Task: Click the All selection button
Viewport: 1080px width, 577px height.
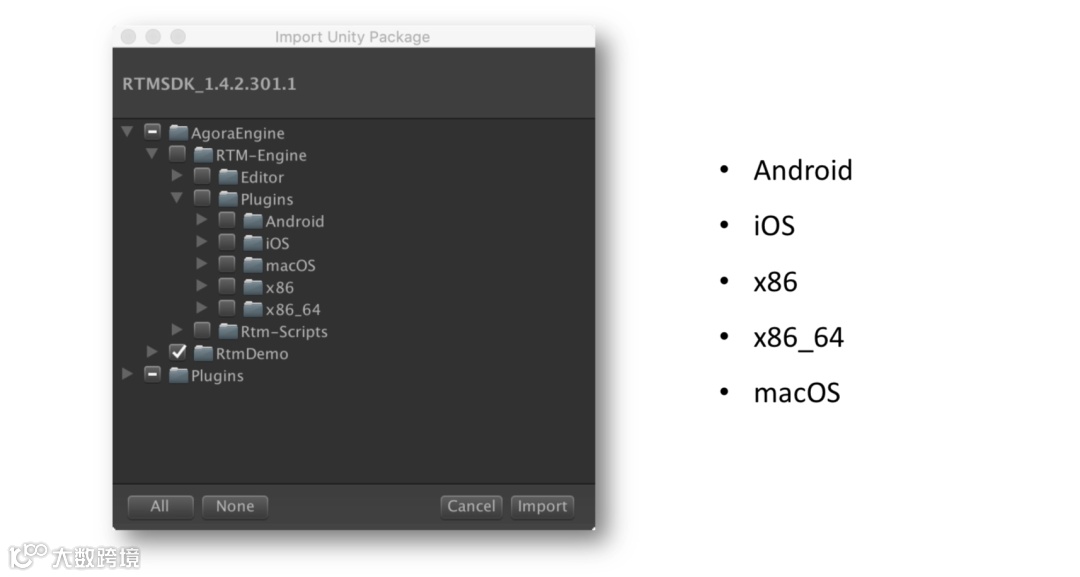Action: click(x=160, y=506)
